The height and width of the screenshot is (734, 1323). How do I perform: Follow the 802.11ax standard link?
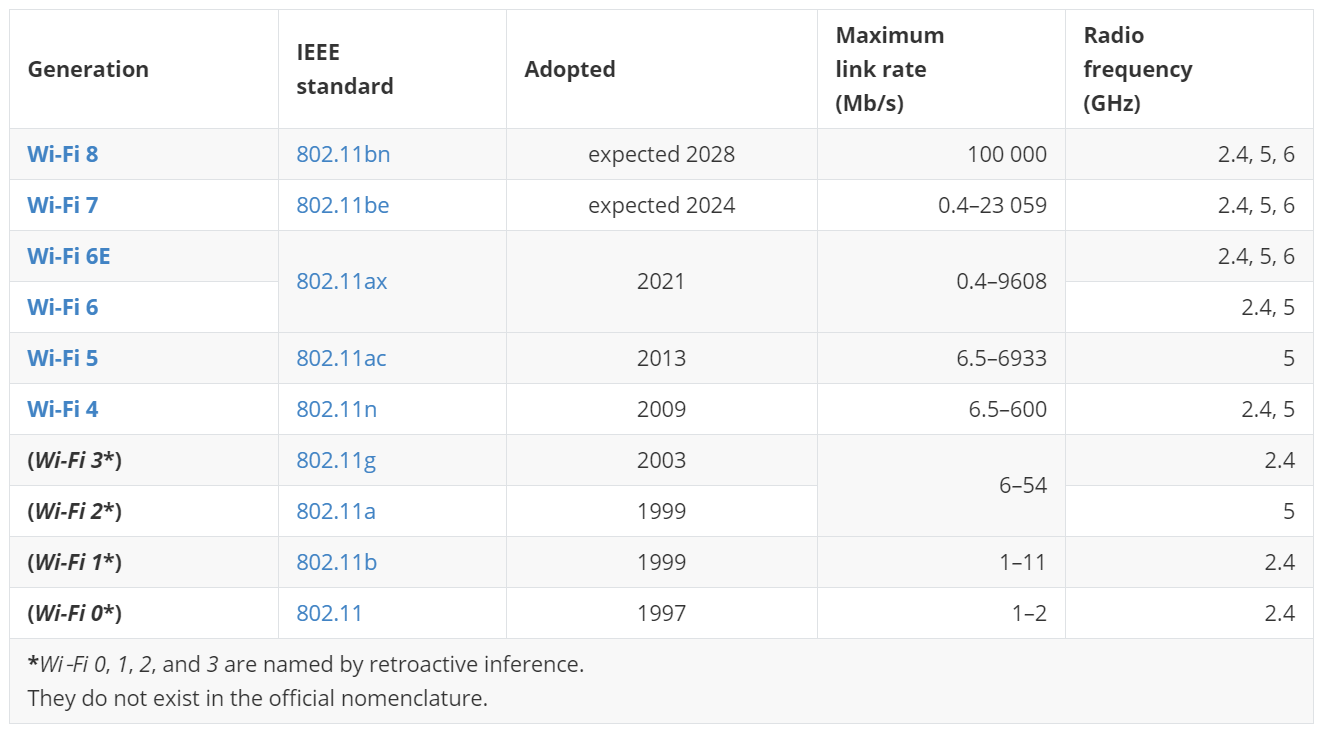342,282
